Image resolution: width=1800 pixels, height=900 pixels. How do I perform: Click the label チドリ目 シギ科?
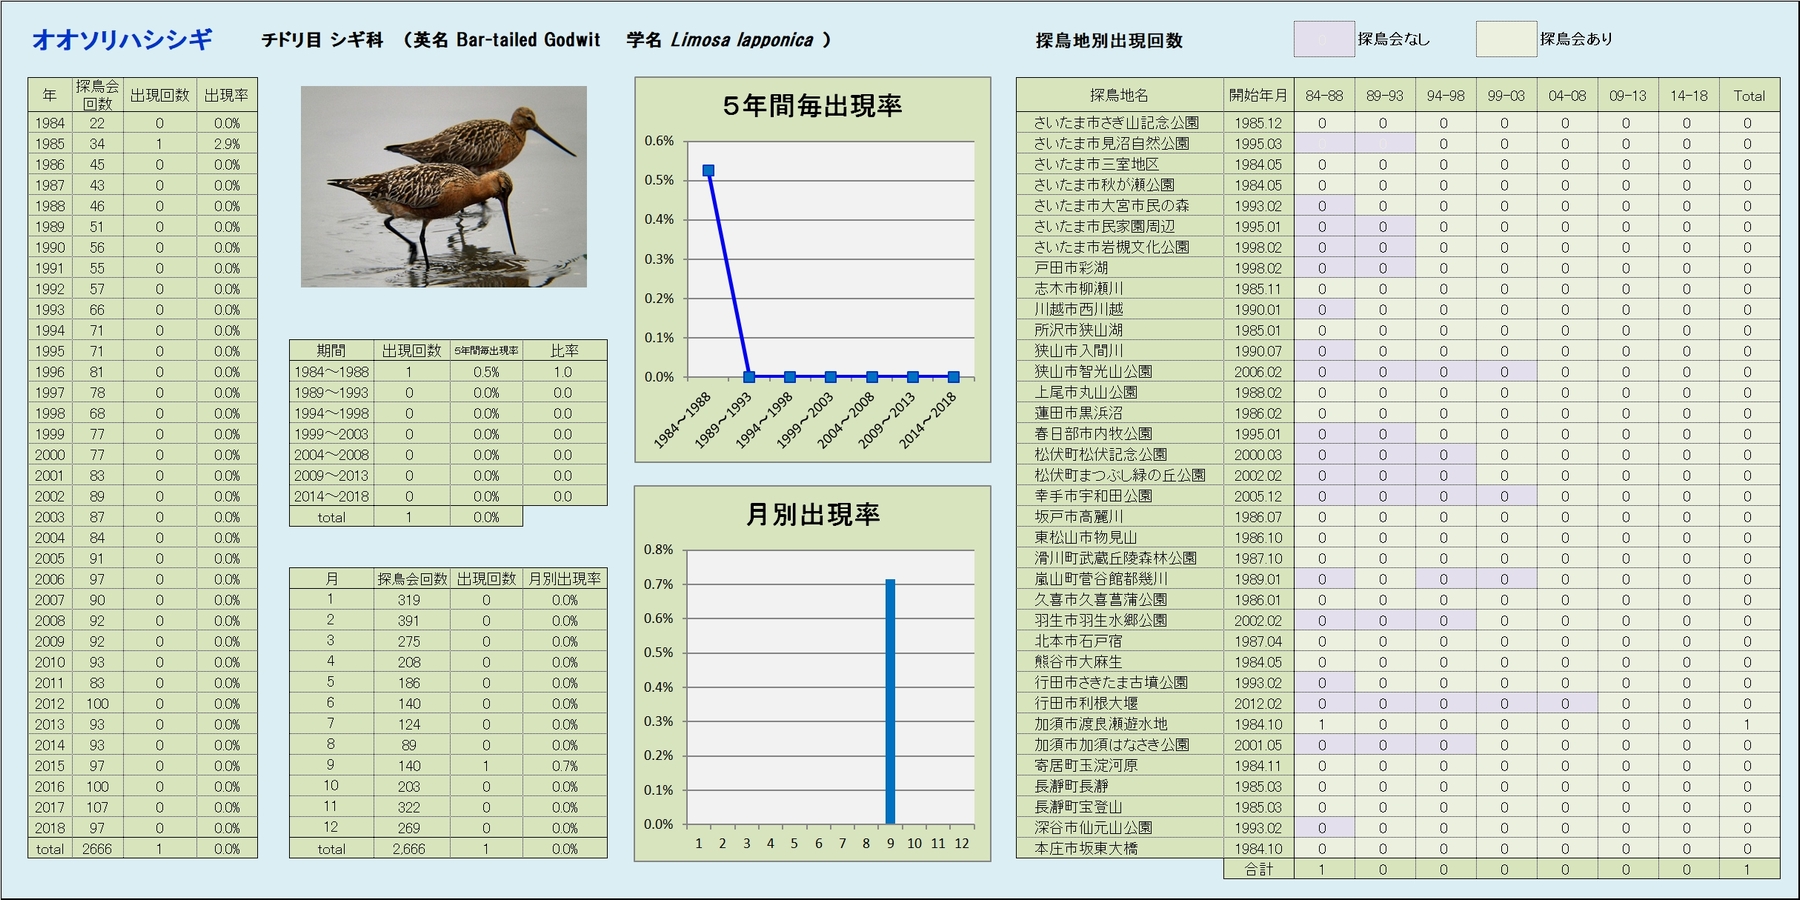[322, 40]
